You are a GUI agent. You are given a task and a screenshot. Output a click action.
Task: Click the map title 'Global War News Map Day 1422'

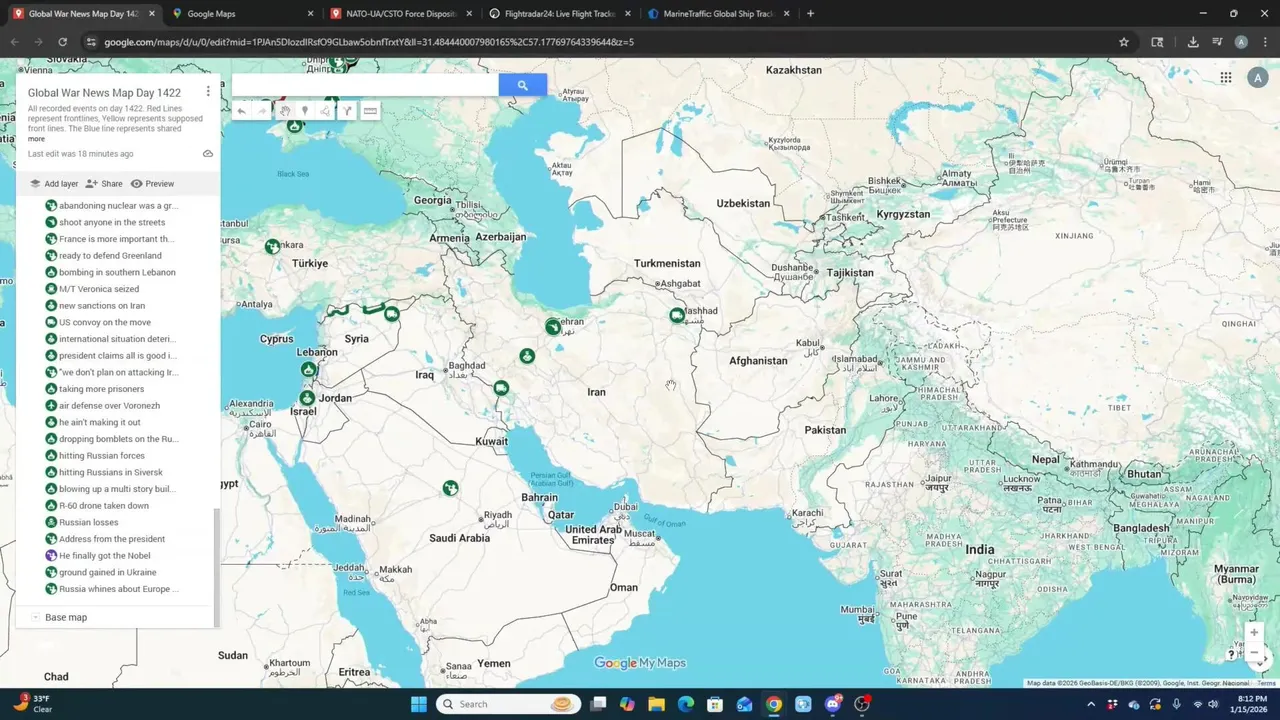click(104, 92)
